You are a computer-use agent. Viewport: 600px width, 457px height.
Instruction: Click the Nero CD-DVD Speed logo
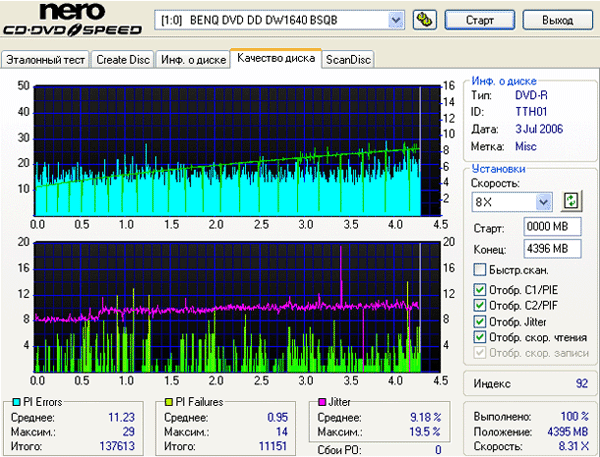72,22
